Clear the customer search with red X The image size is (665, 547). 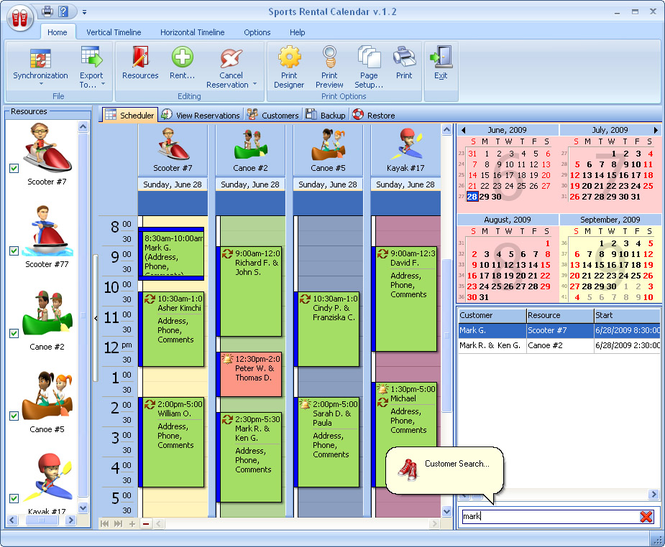646,516
